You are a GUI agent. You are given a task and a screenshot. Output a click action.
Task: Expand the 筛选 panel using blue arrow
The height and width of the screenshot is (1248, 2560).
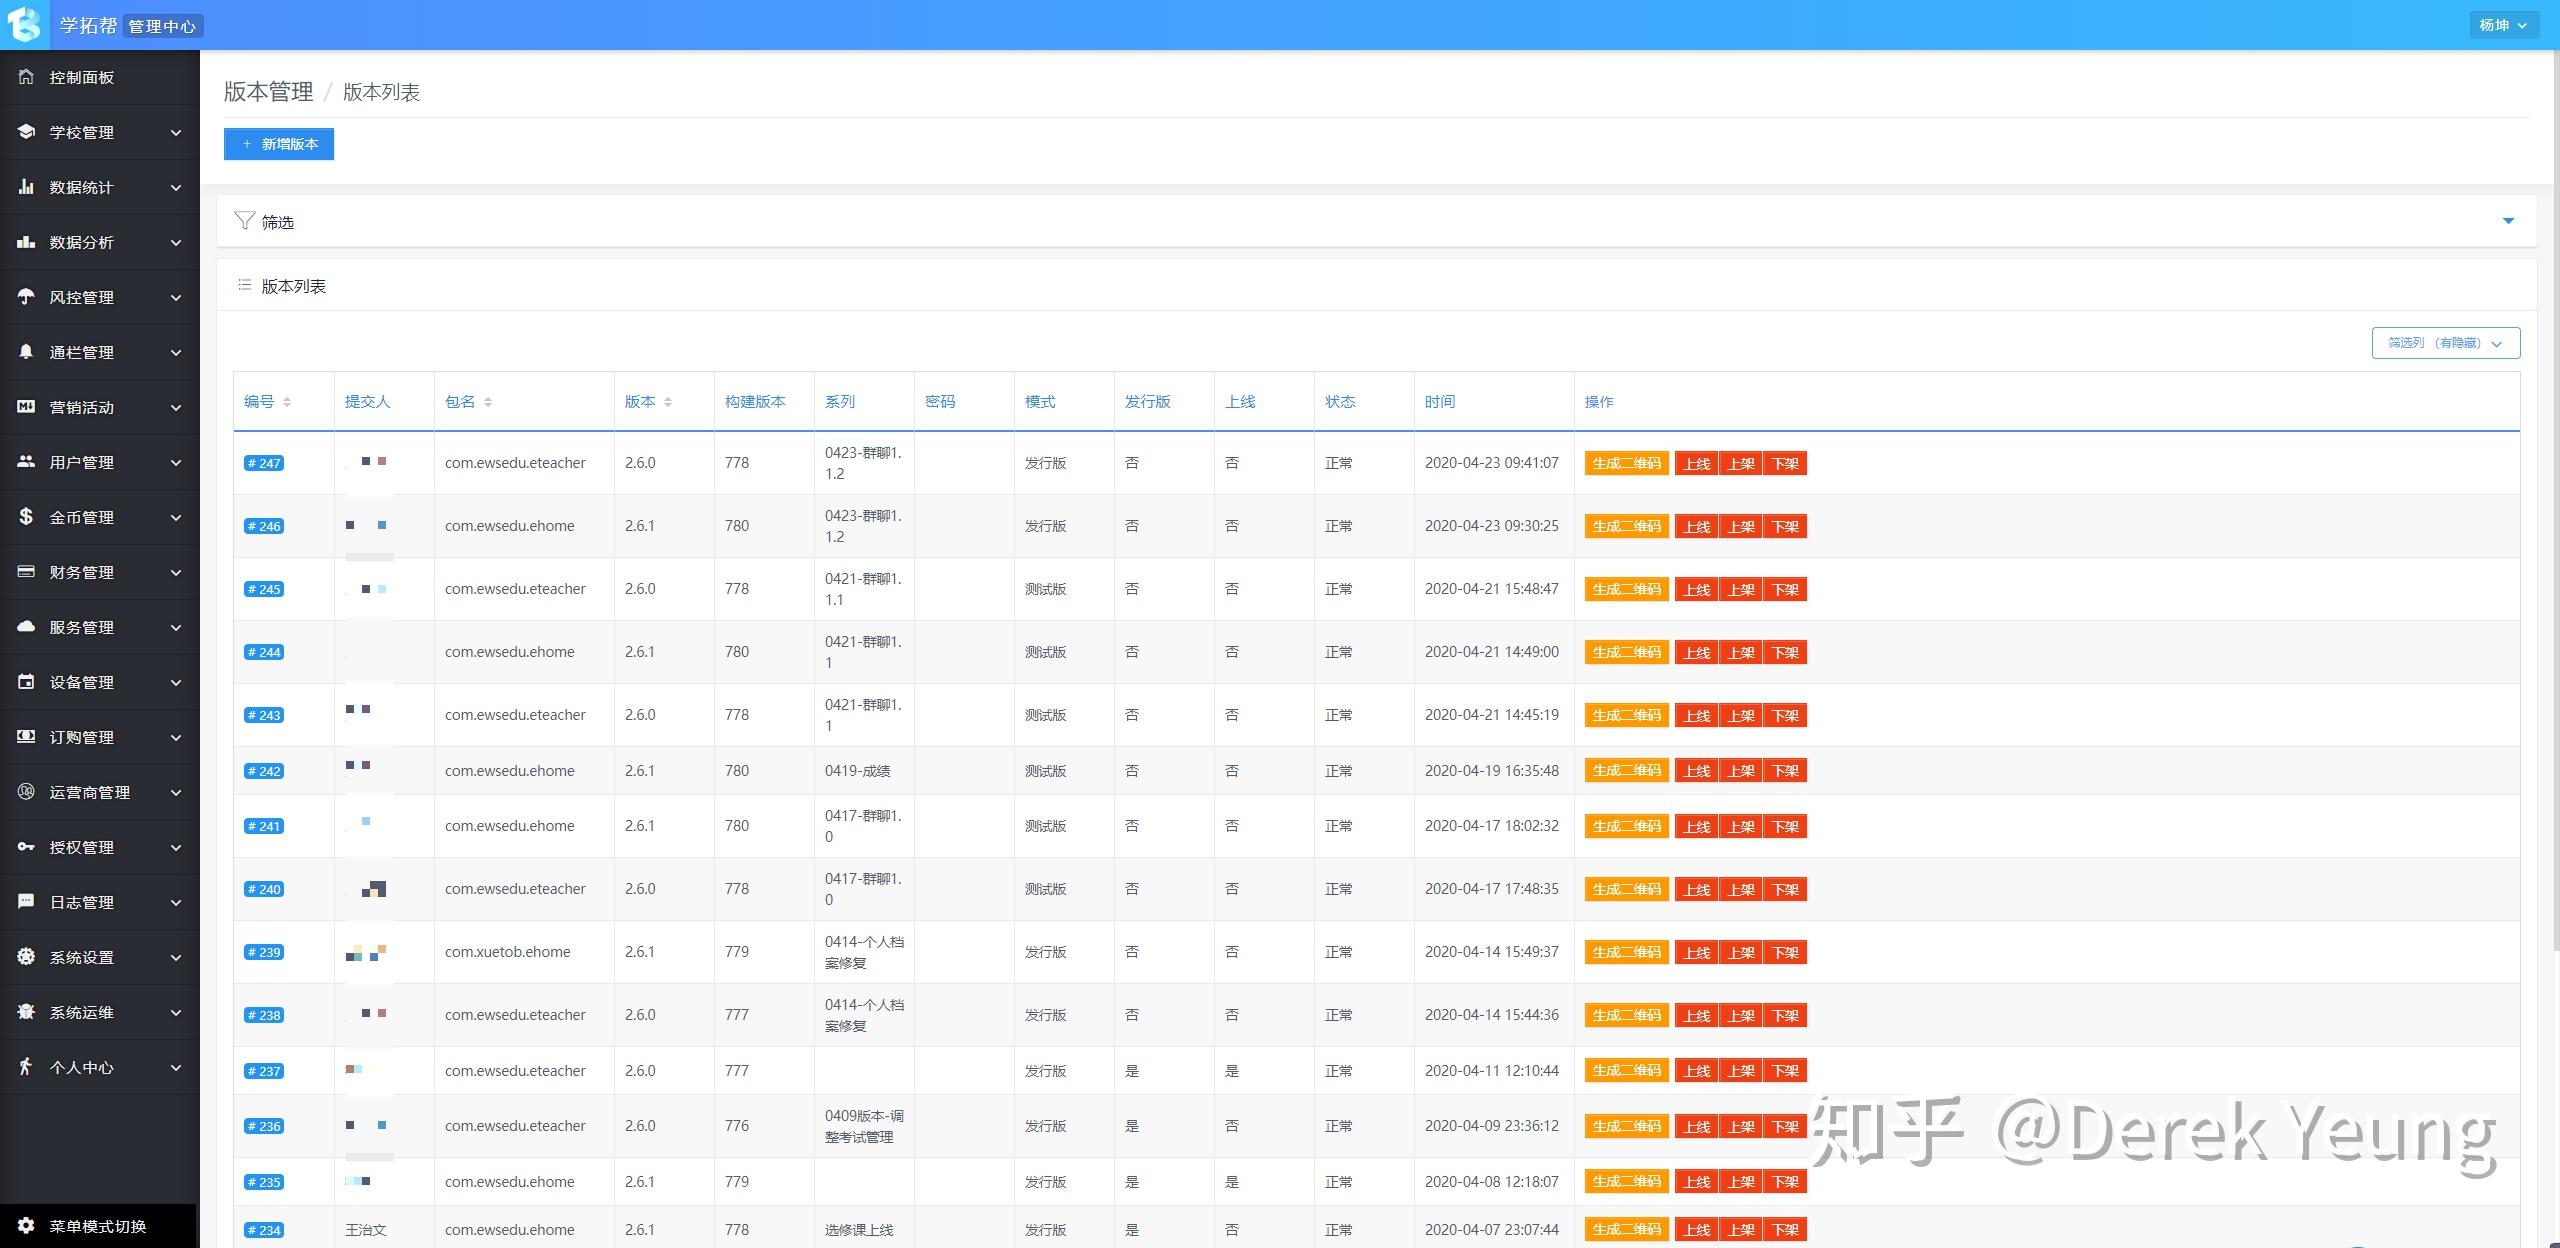[x=2508, y=221]
